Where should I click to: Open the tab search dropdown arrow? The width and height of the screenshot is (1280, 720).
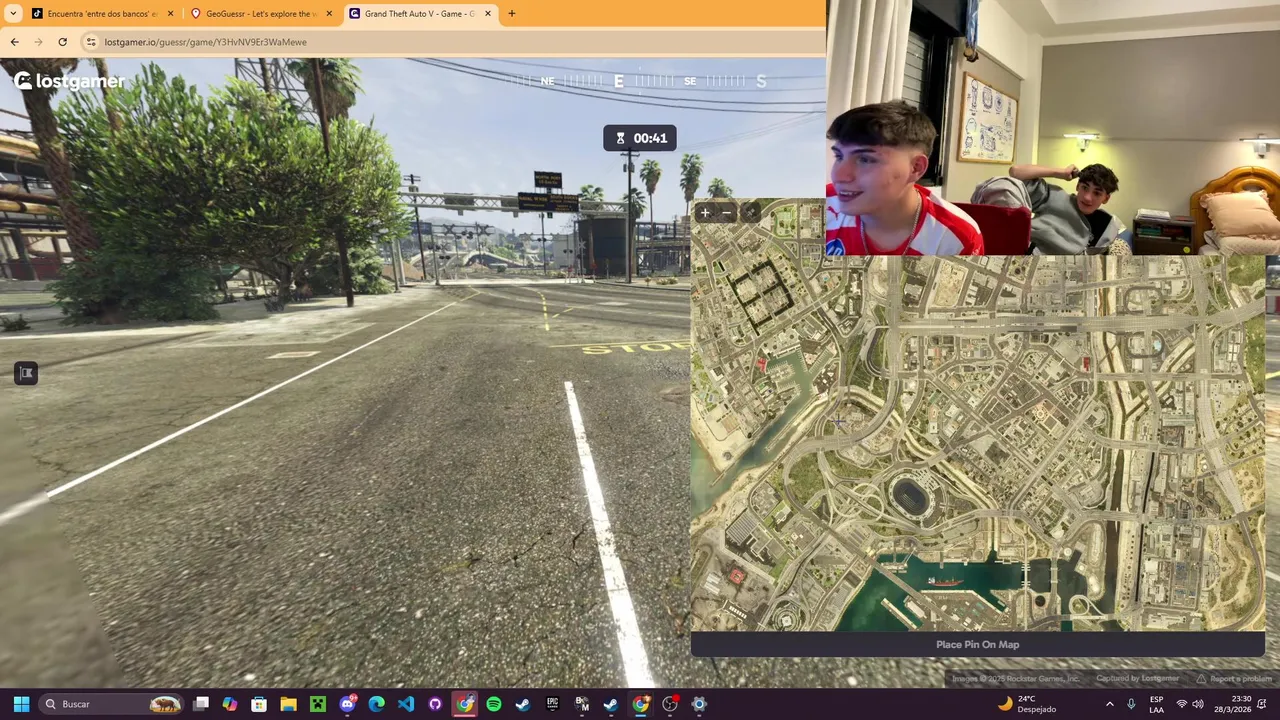pos(13,13)
